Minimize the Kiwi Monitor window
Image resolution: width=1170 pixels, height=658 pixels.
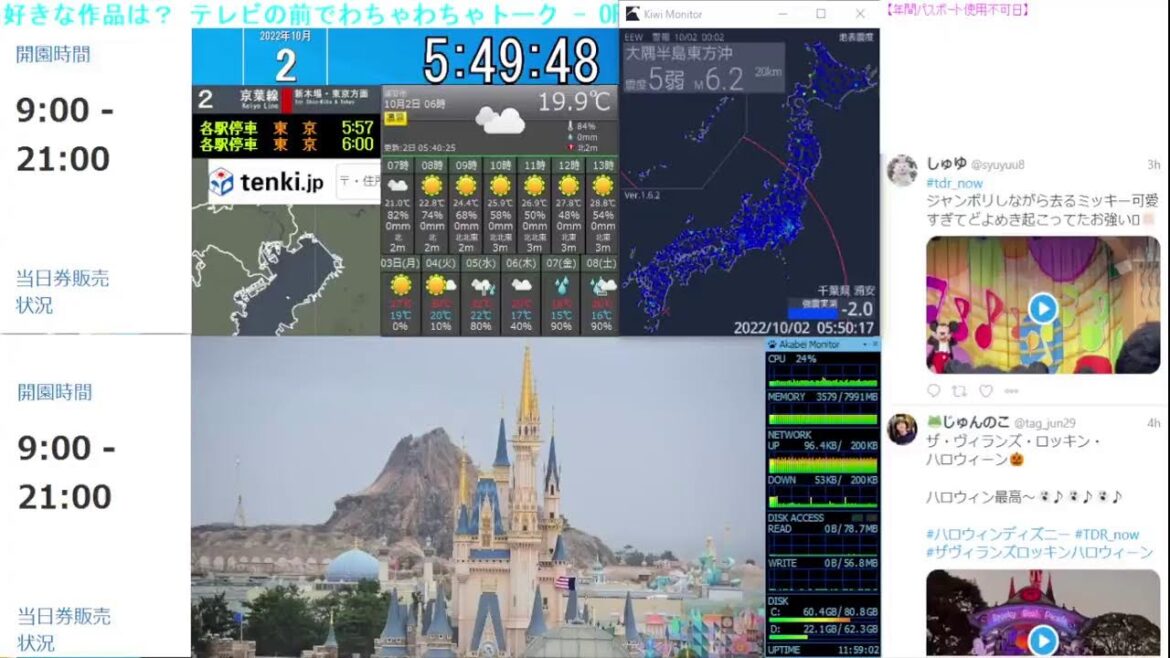point(782,13)
